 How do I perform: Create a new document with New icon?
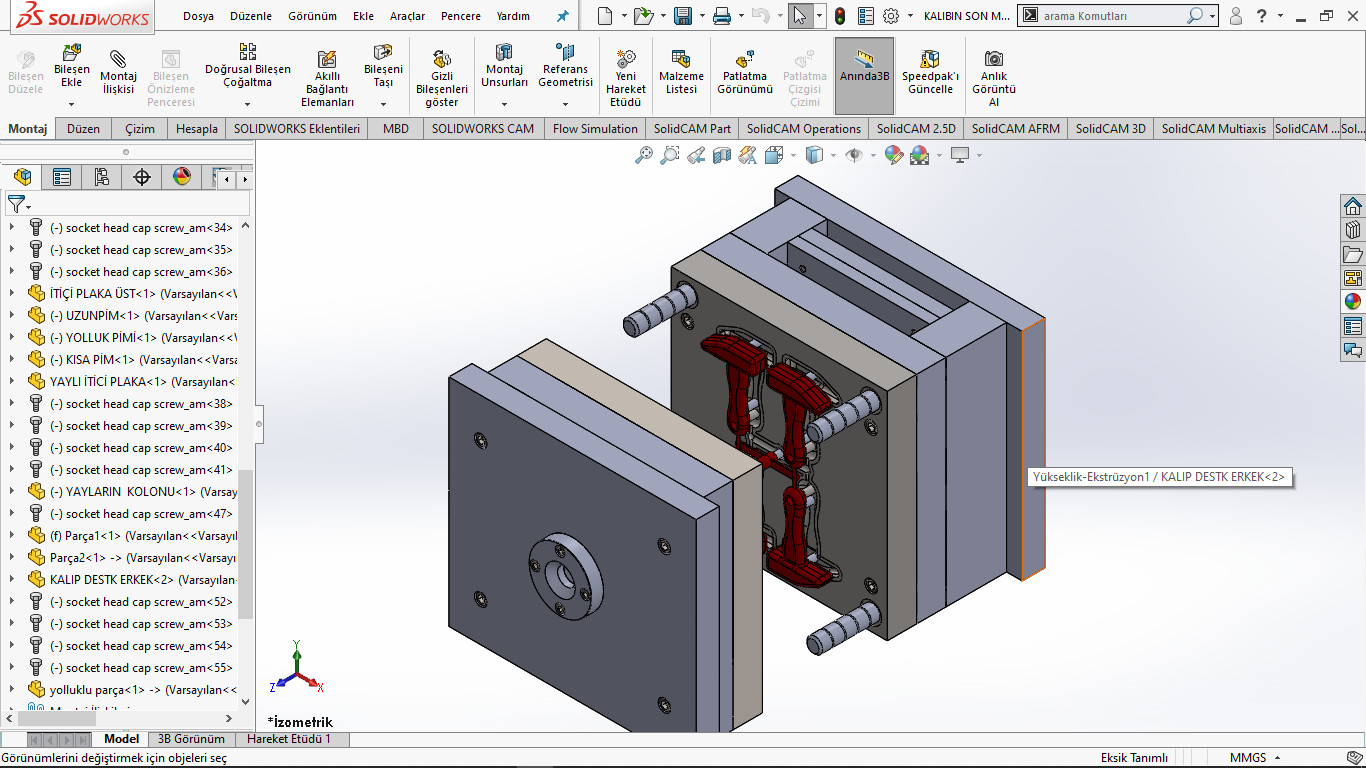(604, 16)
